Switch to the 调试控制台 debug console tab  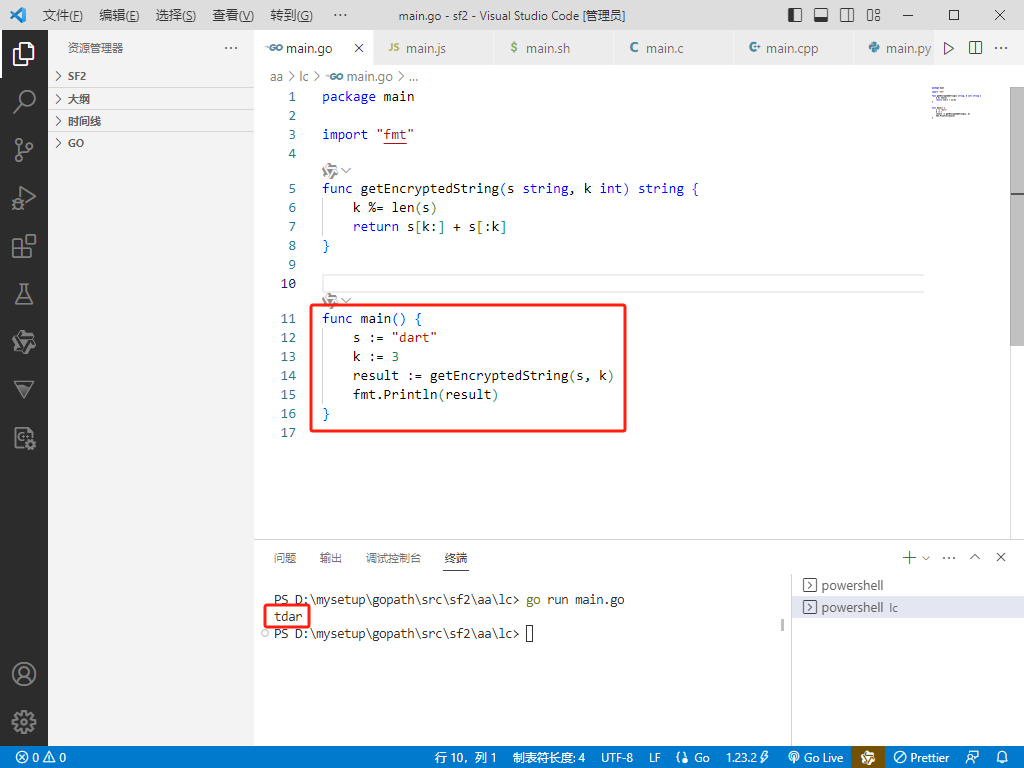pos(393,558)
